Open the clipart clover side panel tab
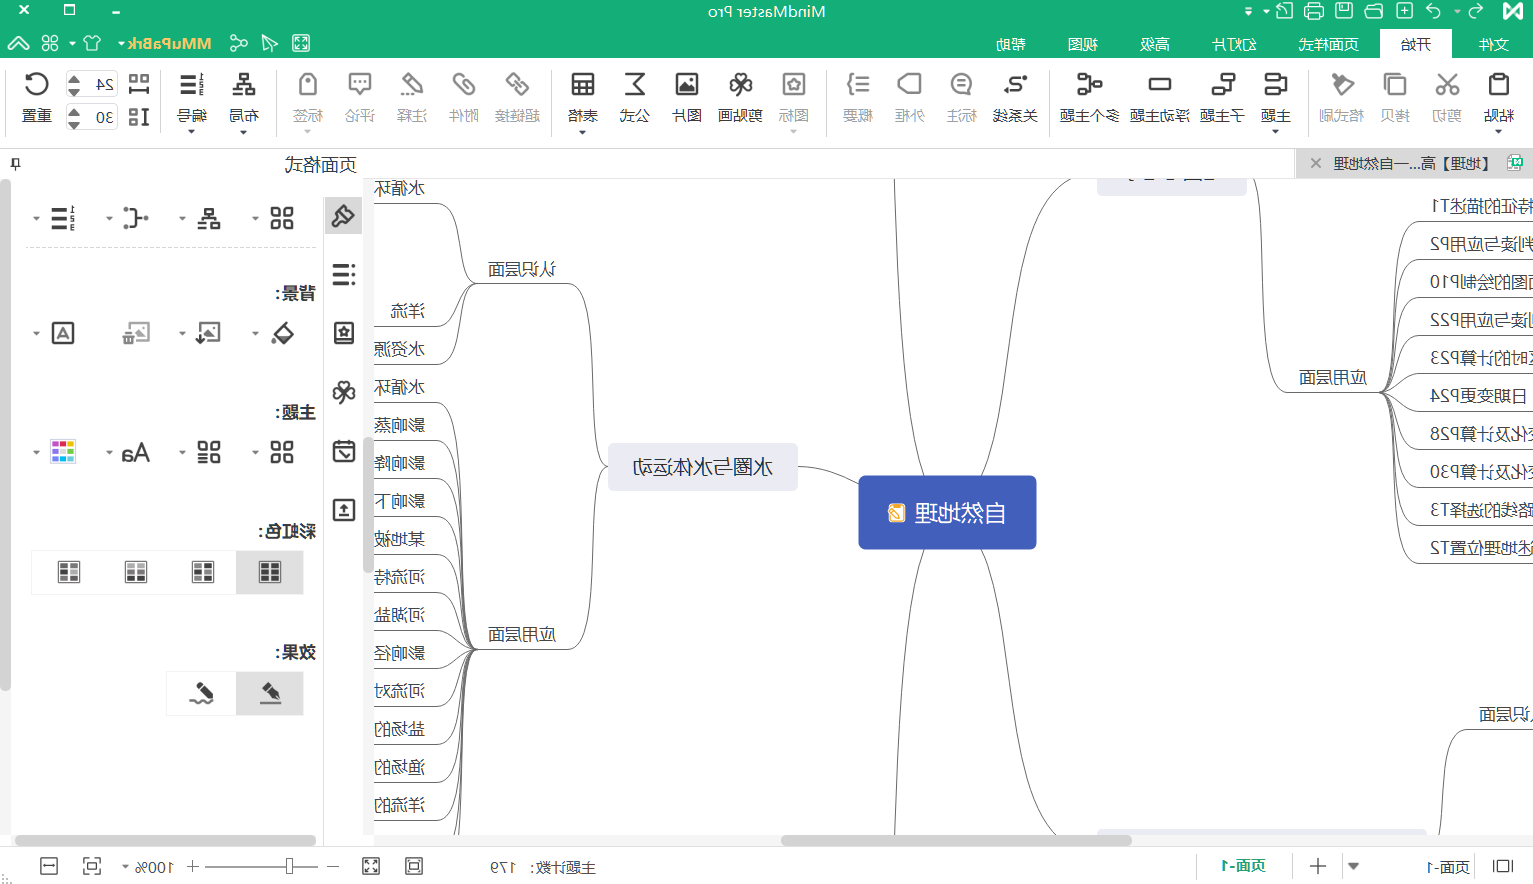Image resolution: width=1533 pixels, height=884 pixels. tap(343, 392)
